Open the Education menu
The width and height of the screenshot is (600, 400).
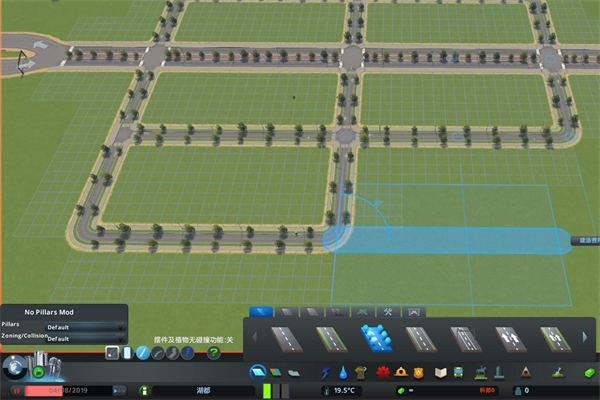[440, 372]
